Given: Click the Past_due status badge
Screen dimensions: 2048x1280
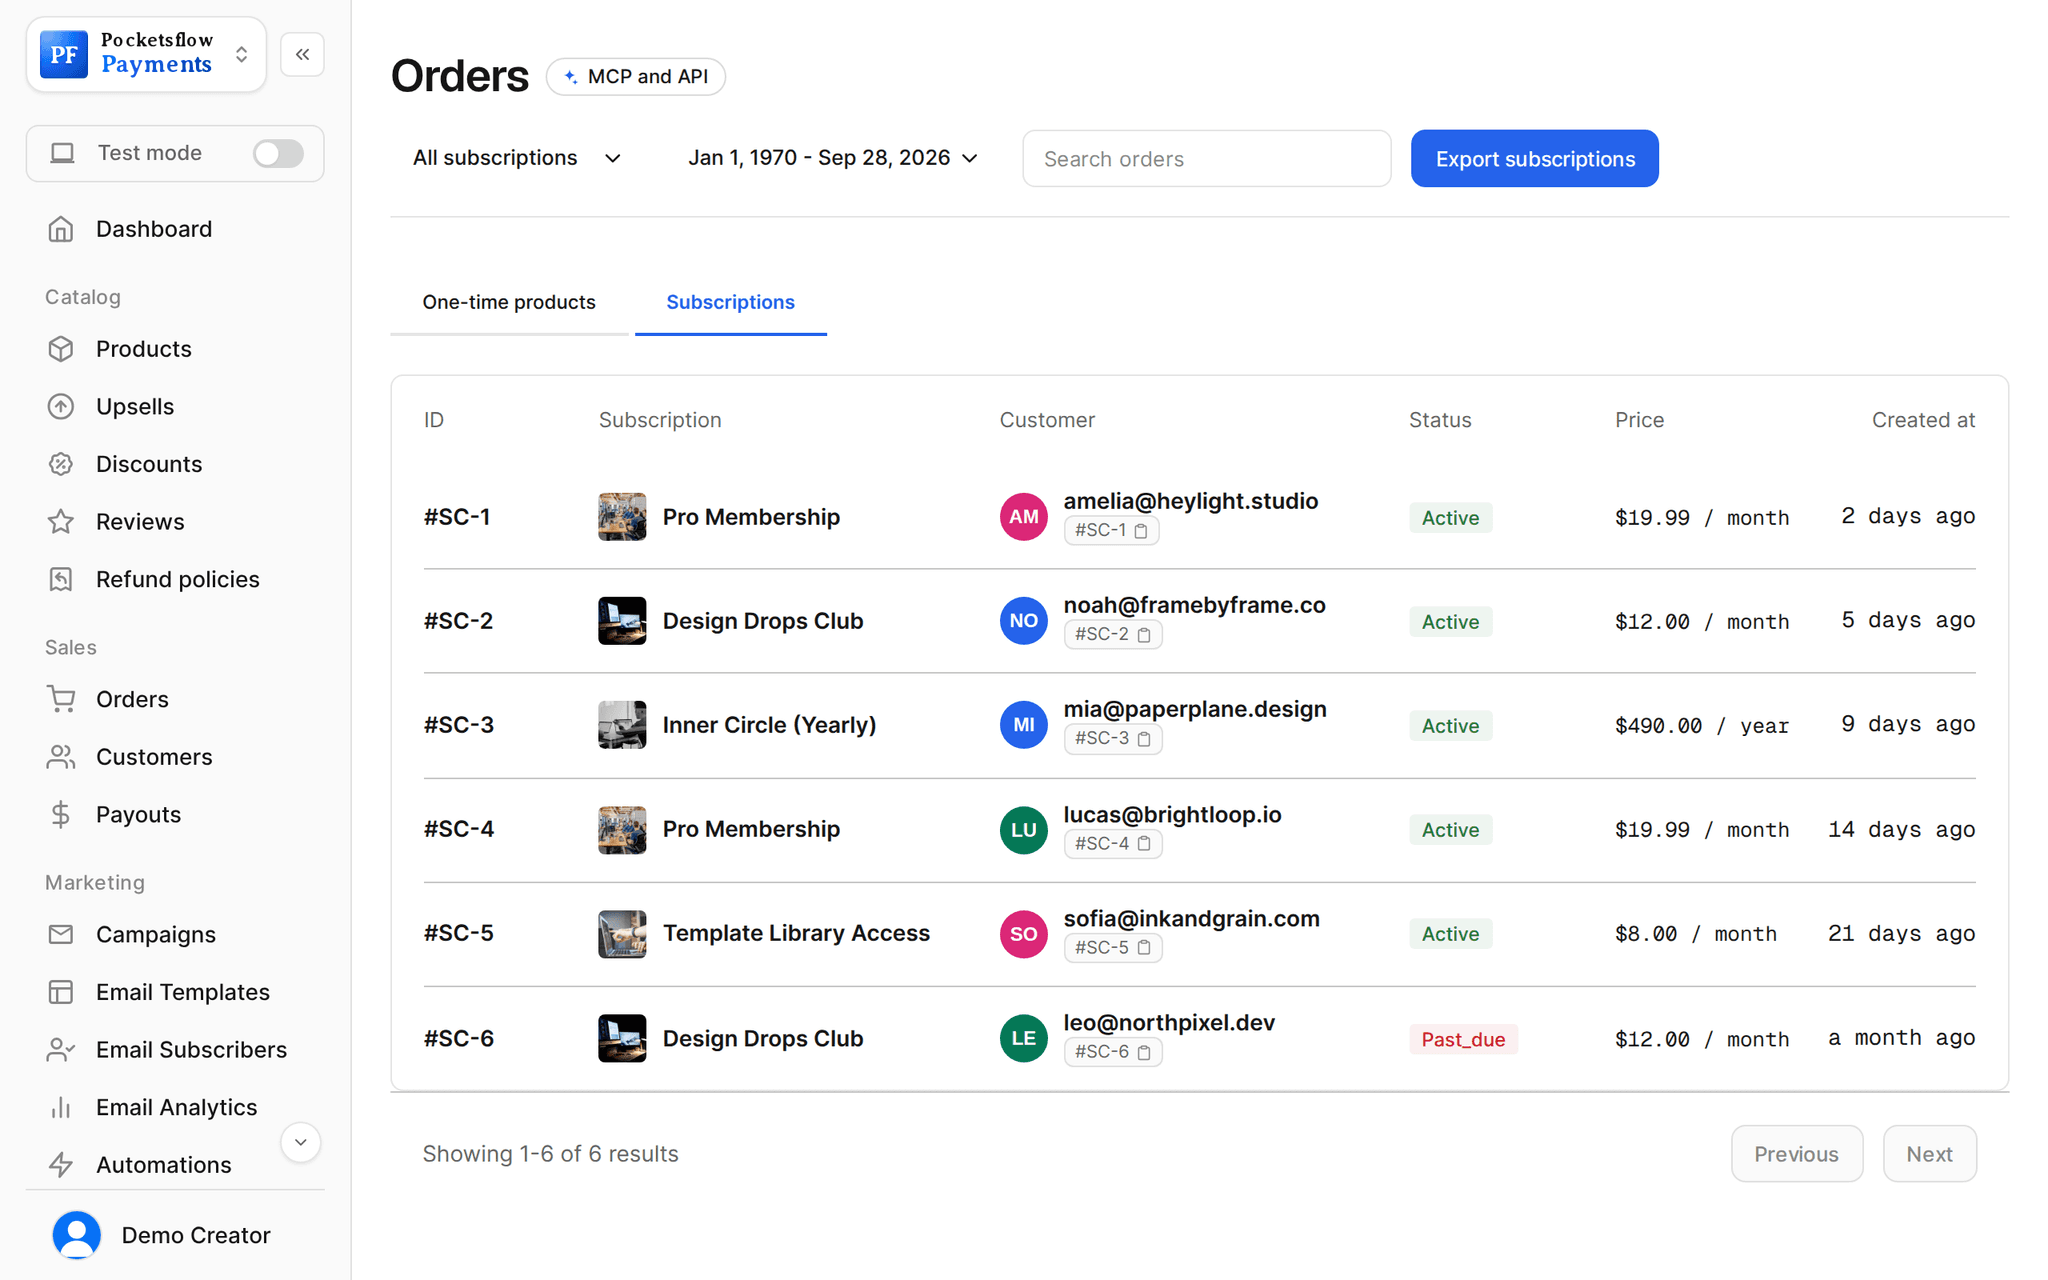Looking at the screenshot, I should click(1463, 1039).
